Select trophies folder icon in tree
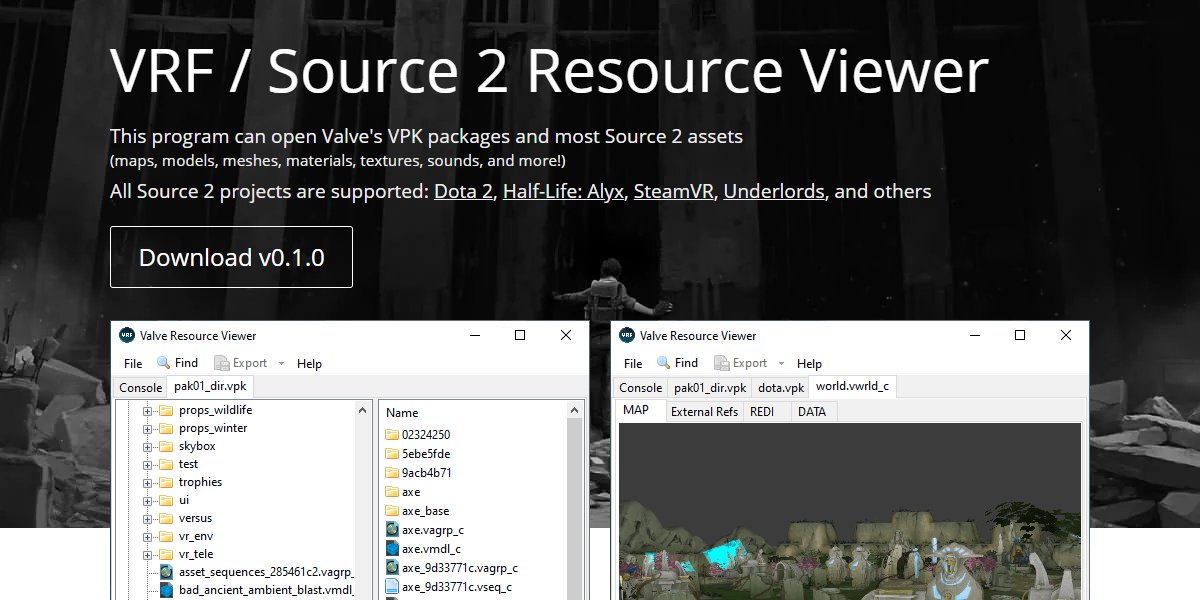Image resolution: width=1200 pixels, height=600 pixels. (166, 482)
